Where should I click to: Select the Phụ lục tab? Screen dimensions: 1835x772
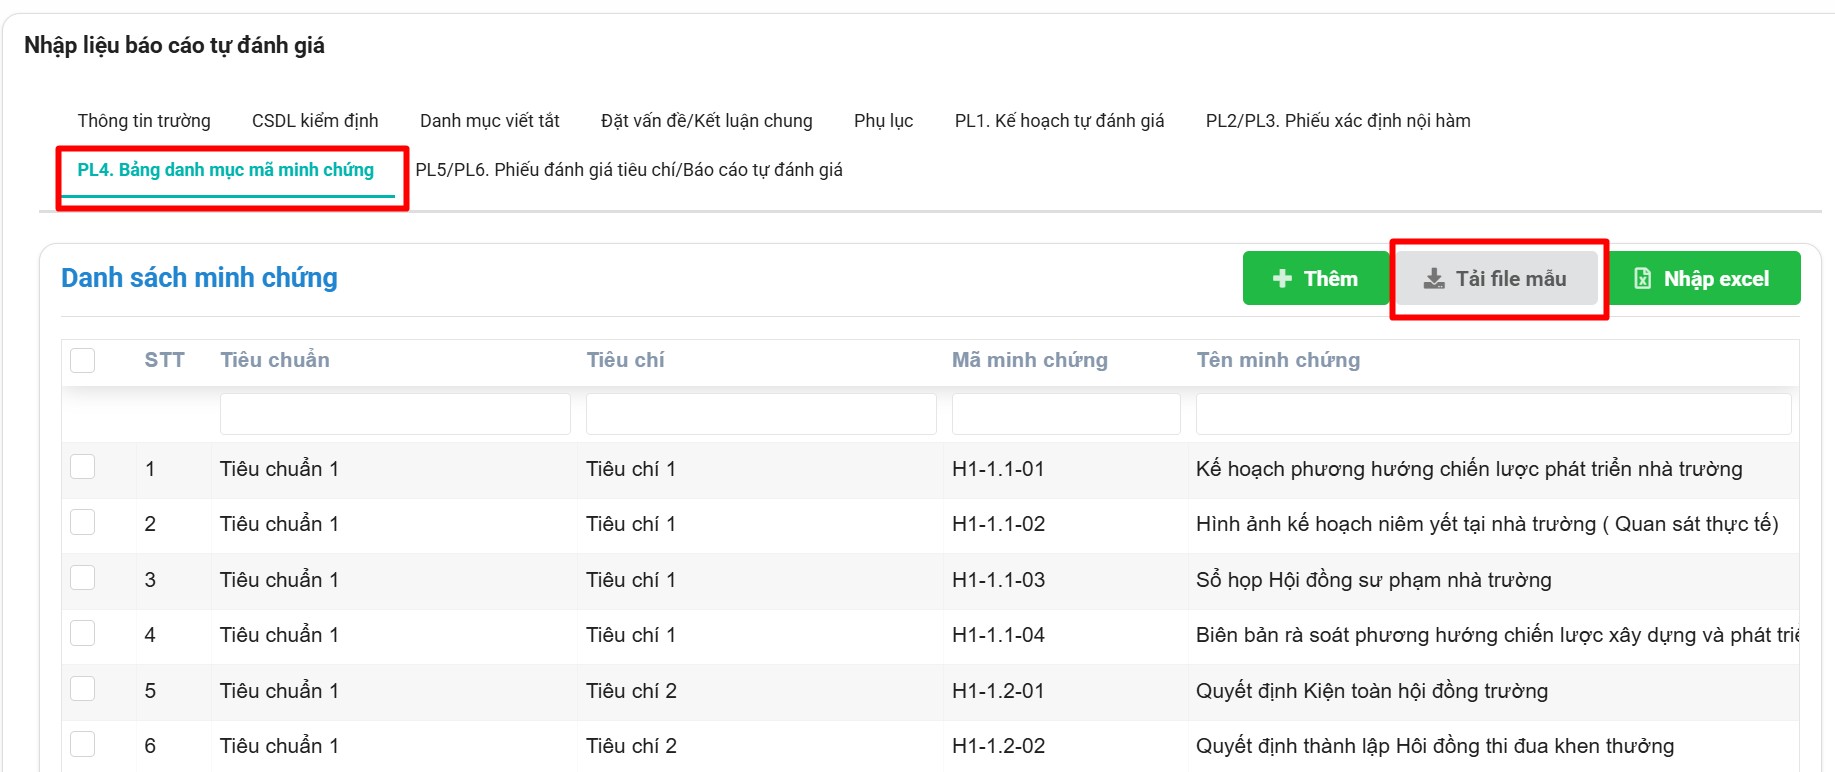click(x=883, y=121)
